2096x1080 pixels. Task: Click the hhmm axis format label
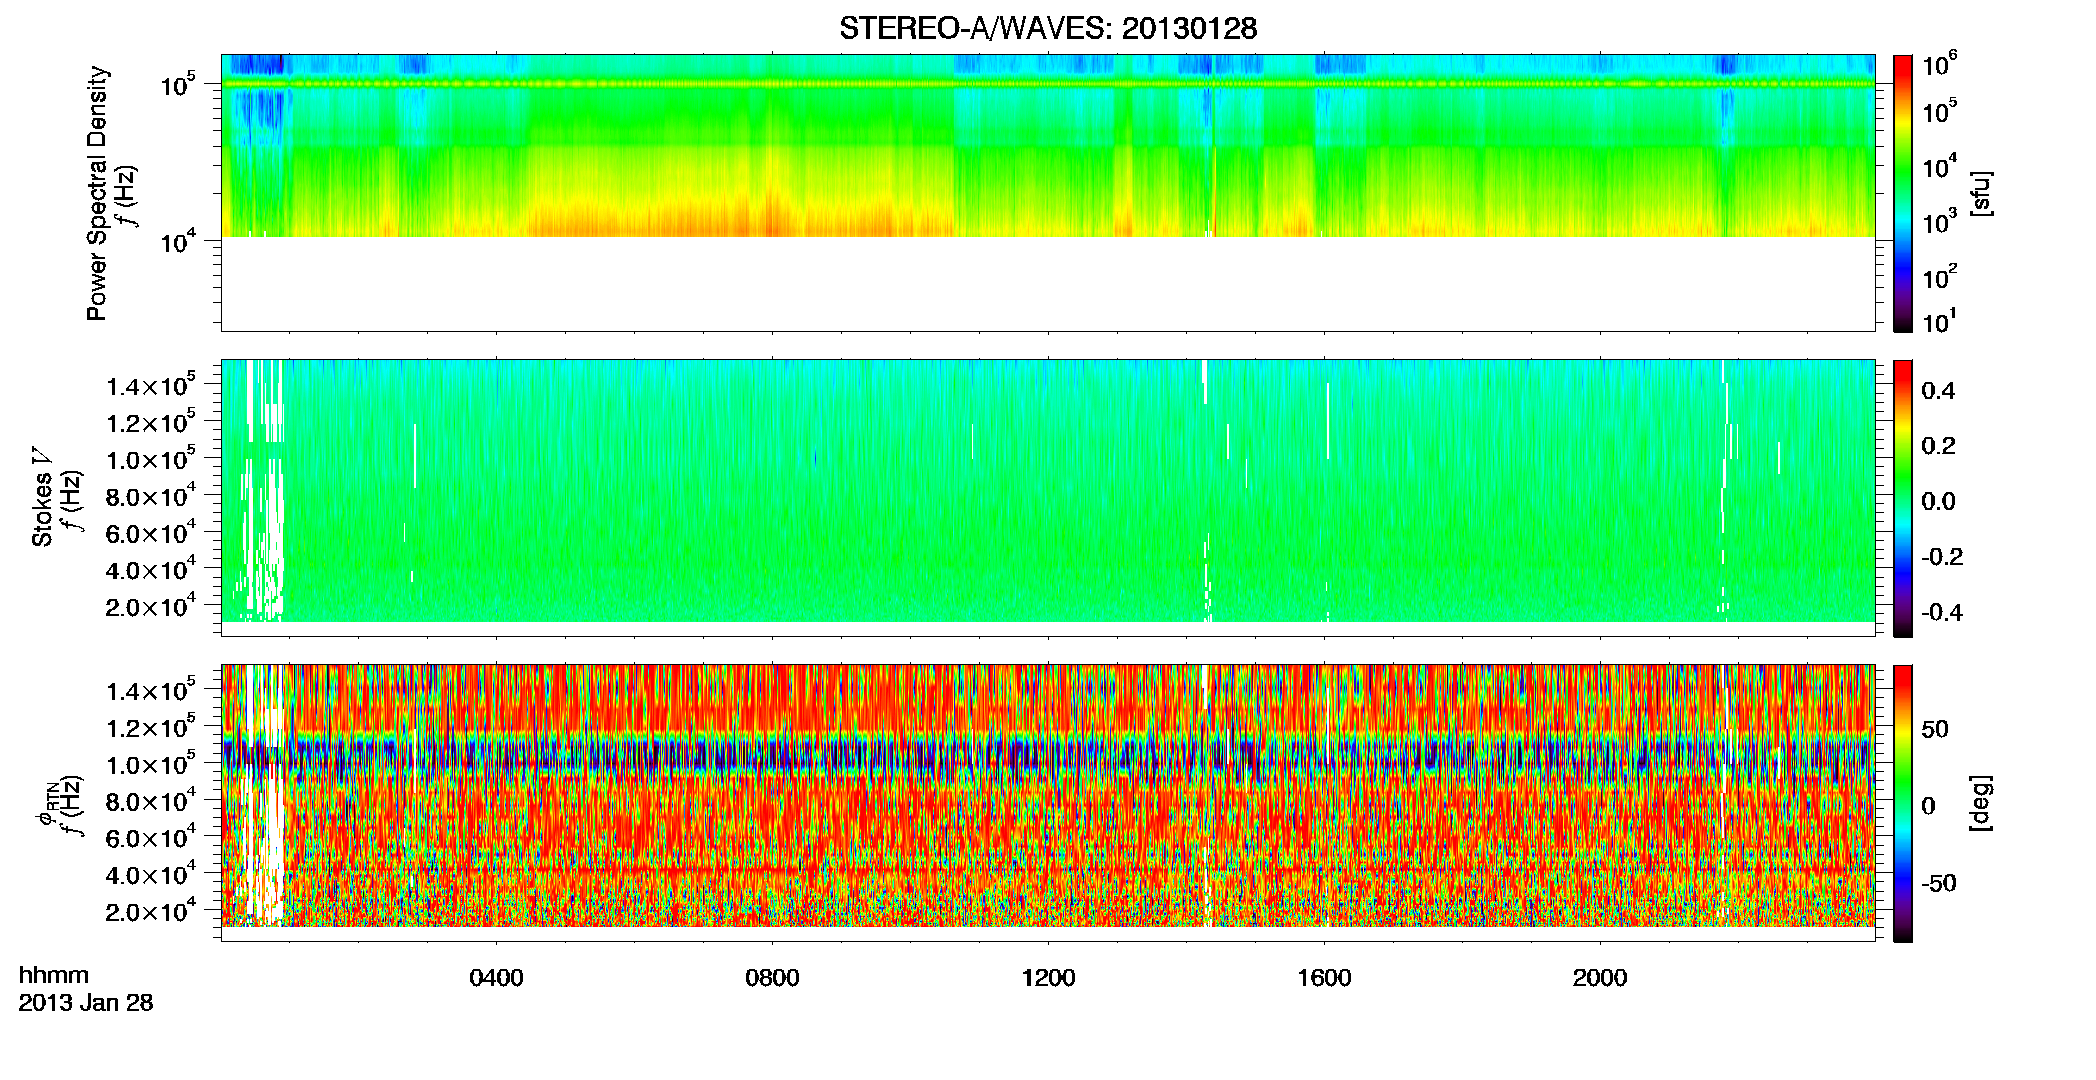pyautogui.click(x=54, y=976)
